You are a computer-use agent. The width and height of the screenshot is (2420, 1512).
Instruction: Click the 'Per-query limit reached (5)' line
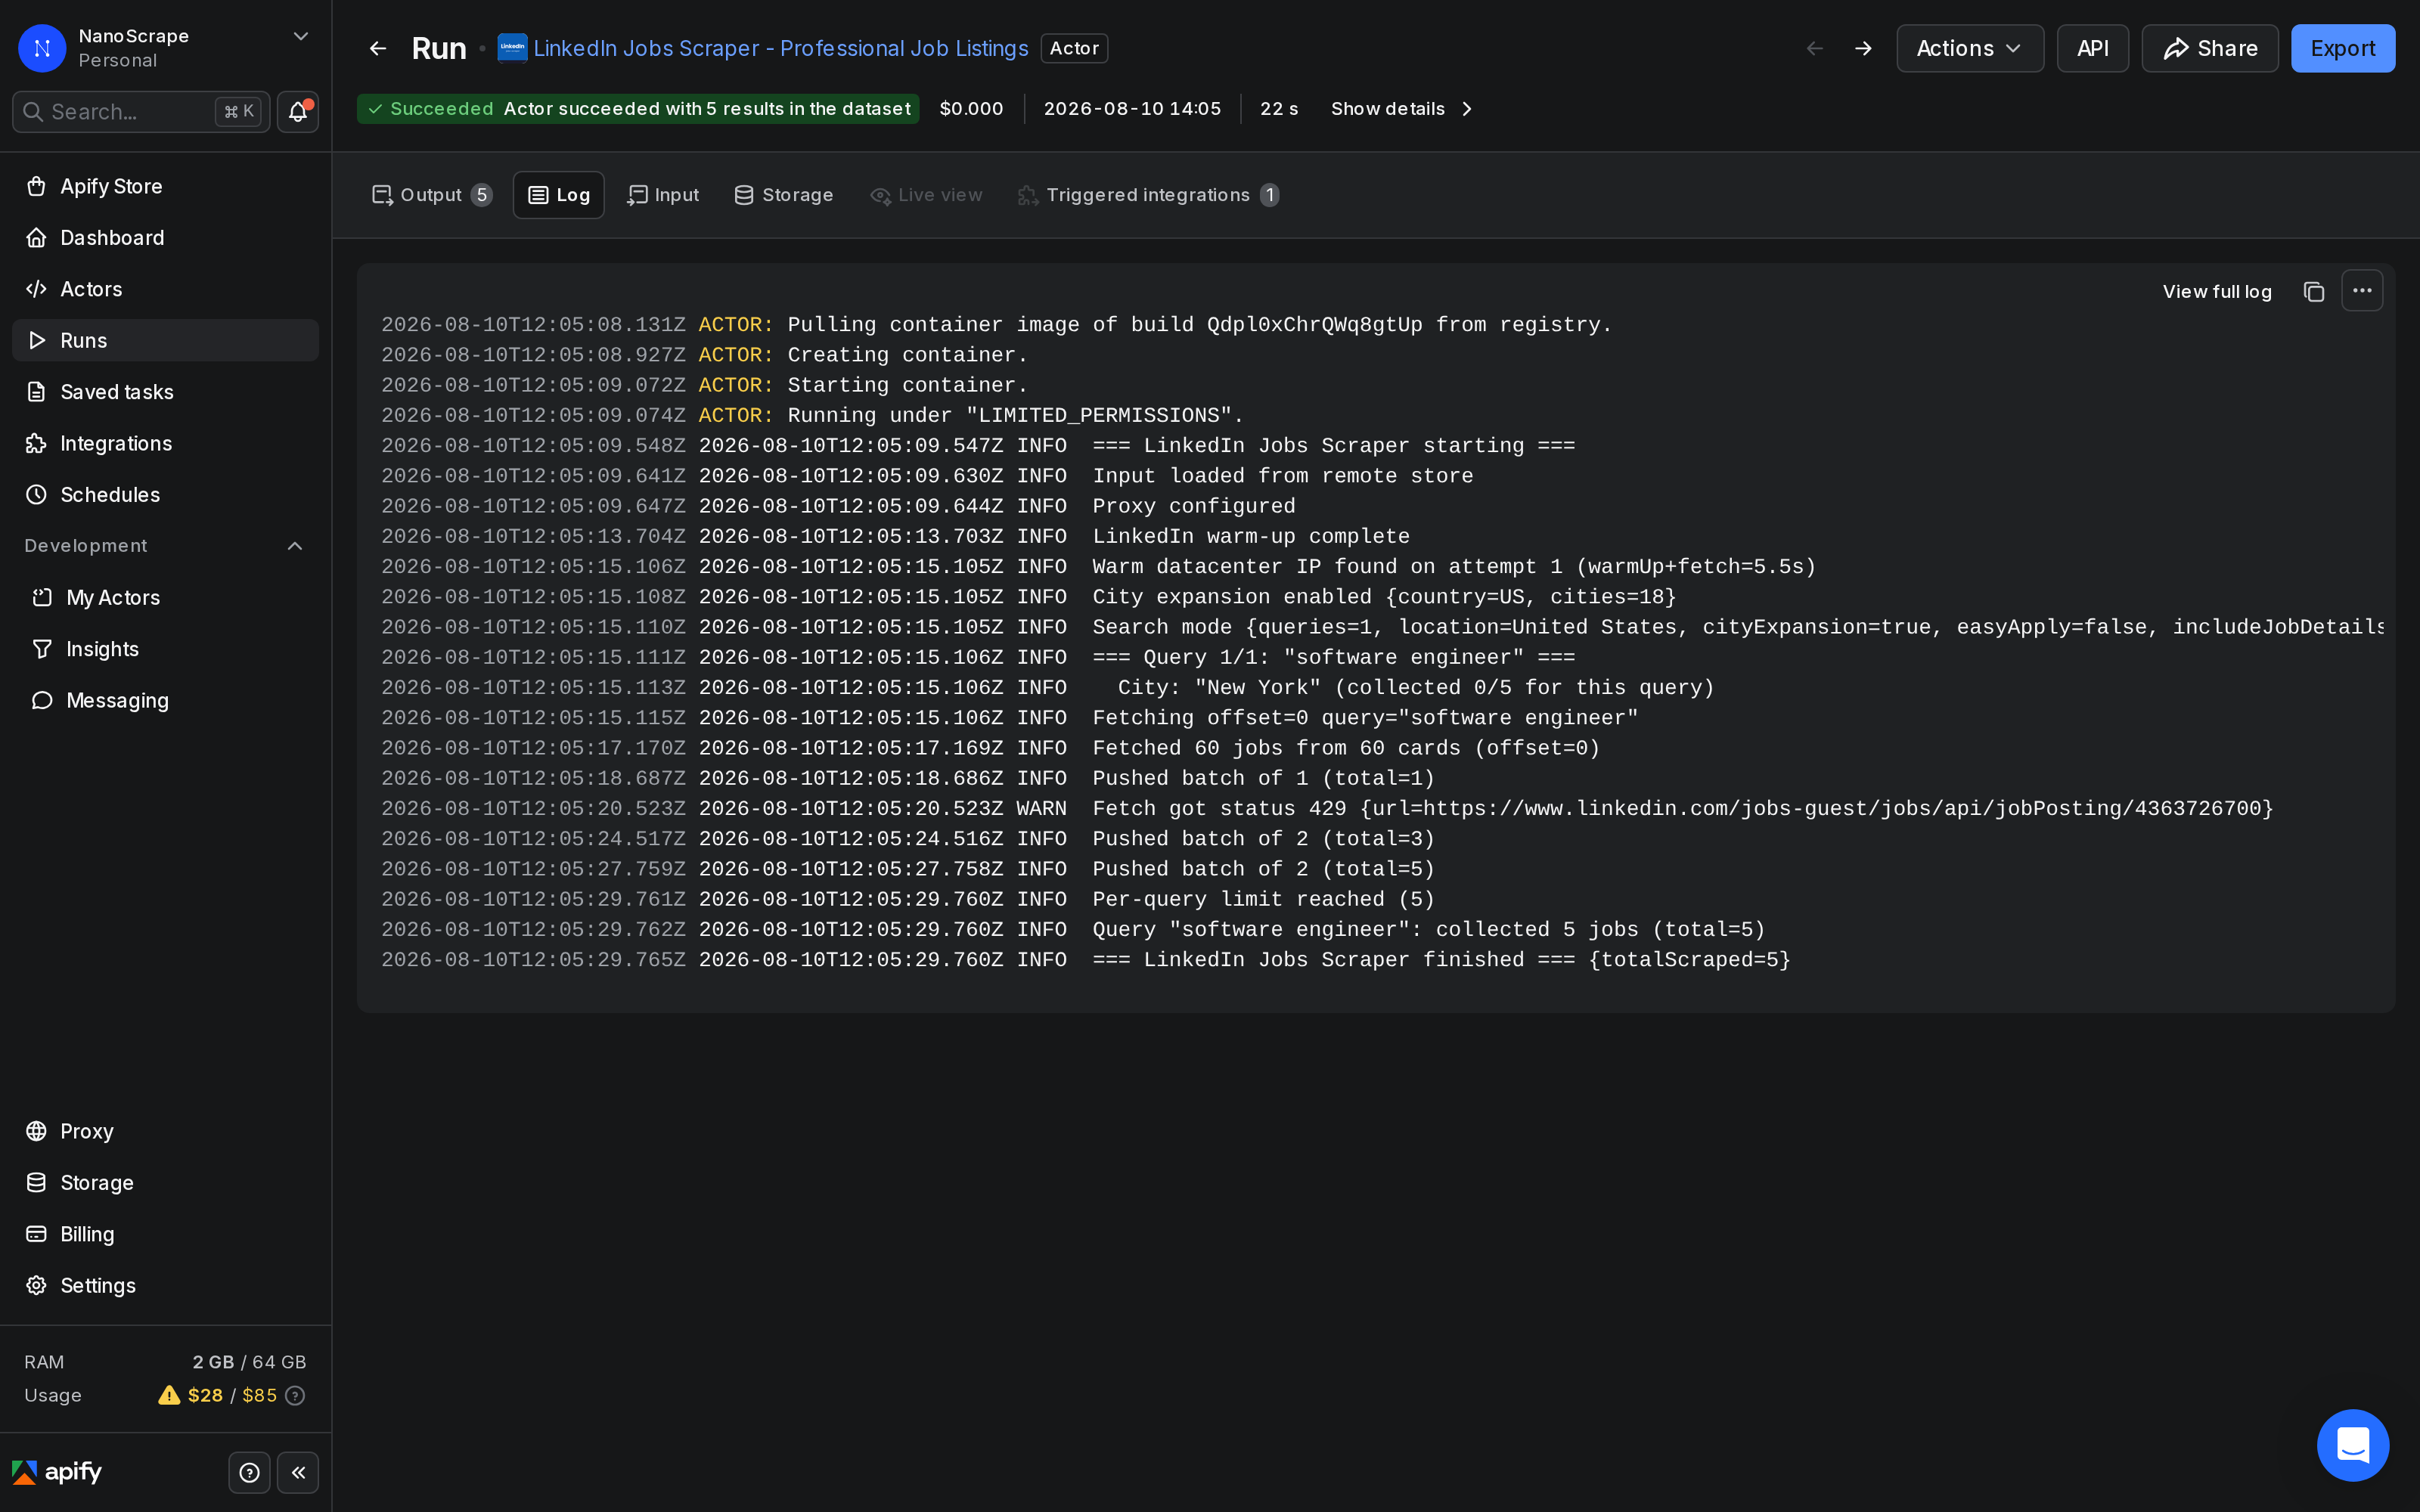[x=908, y=900]
